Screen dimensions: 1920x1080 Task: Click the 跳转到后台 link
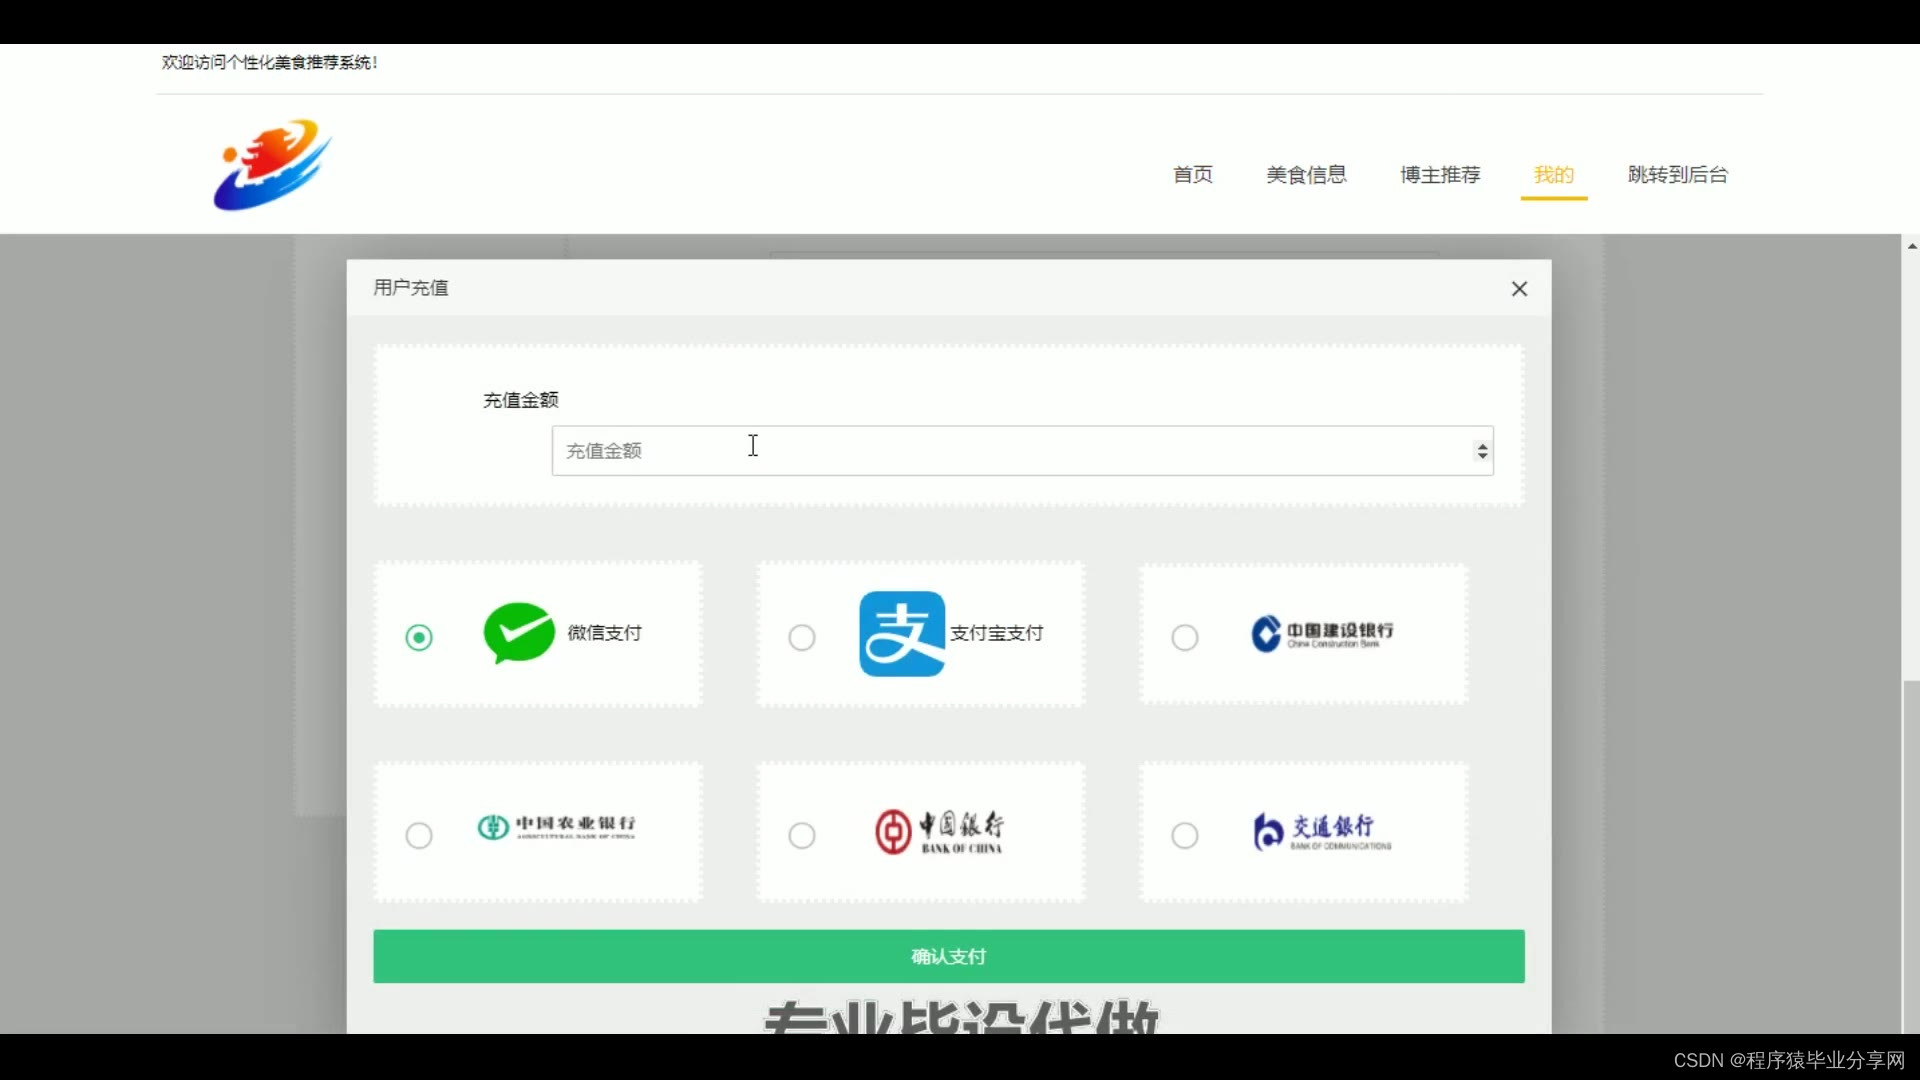(x=1677, y=175)
